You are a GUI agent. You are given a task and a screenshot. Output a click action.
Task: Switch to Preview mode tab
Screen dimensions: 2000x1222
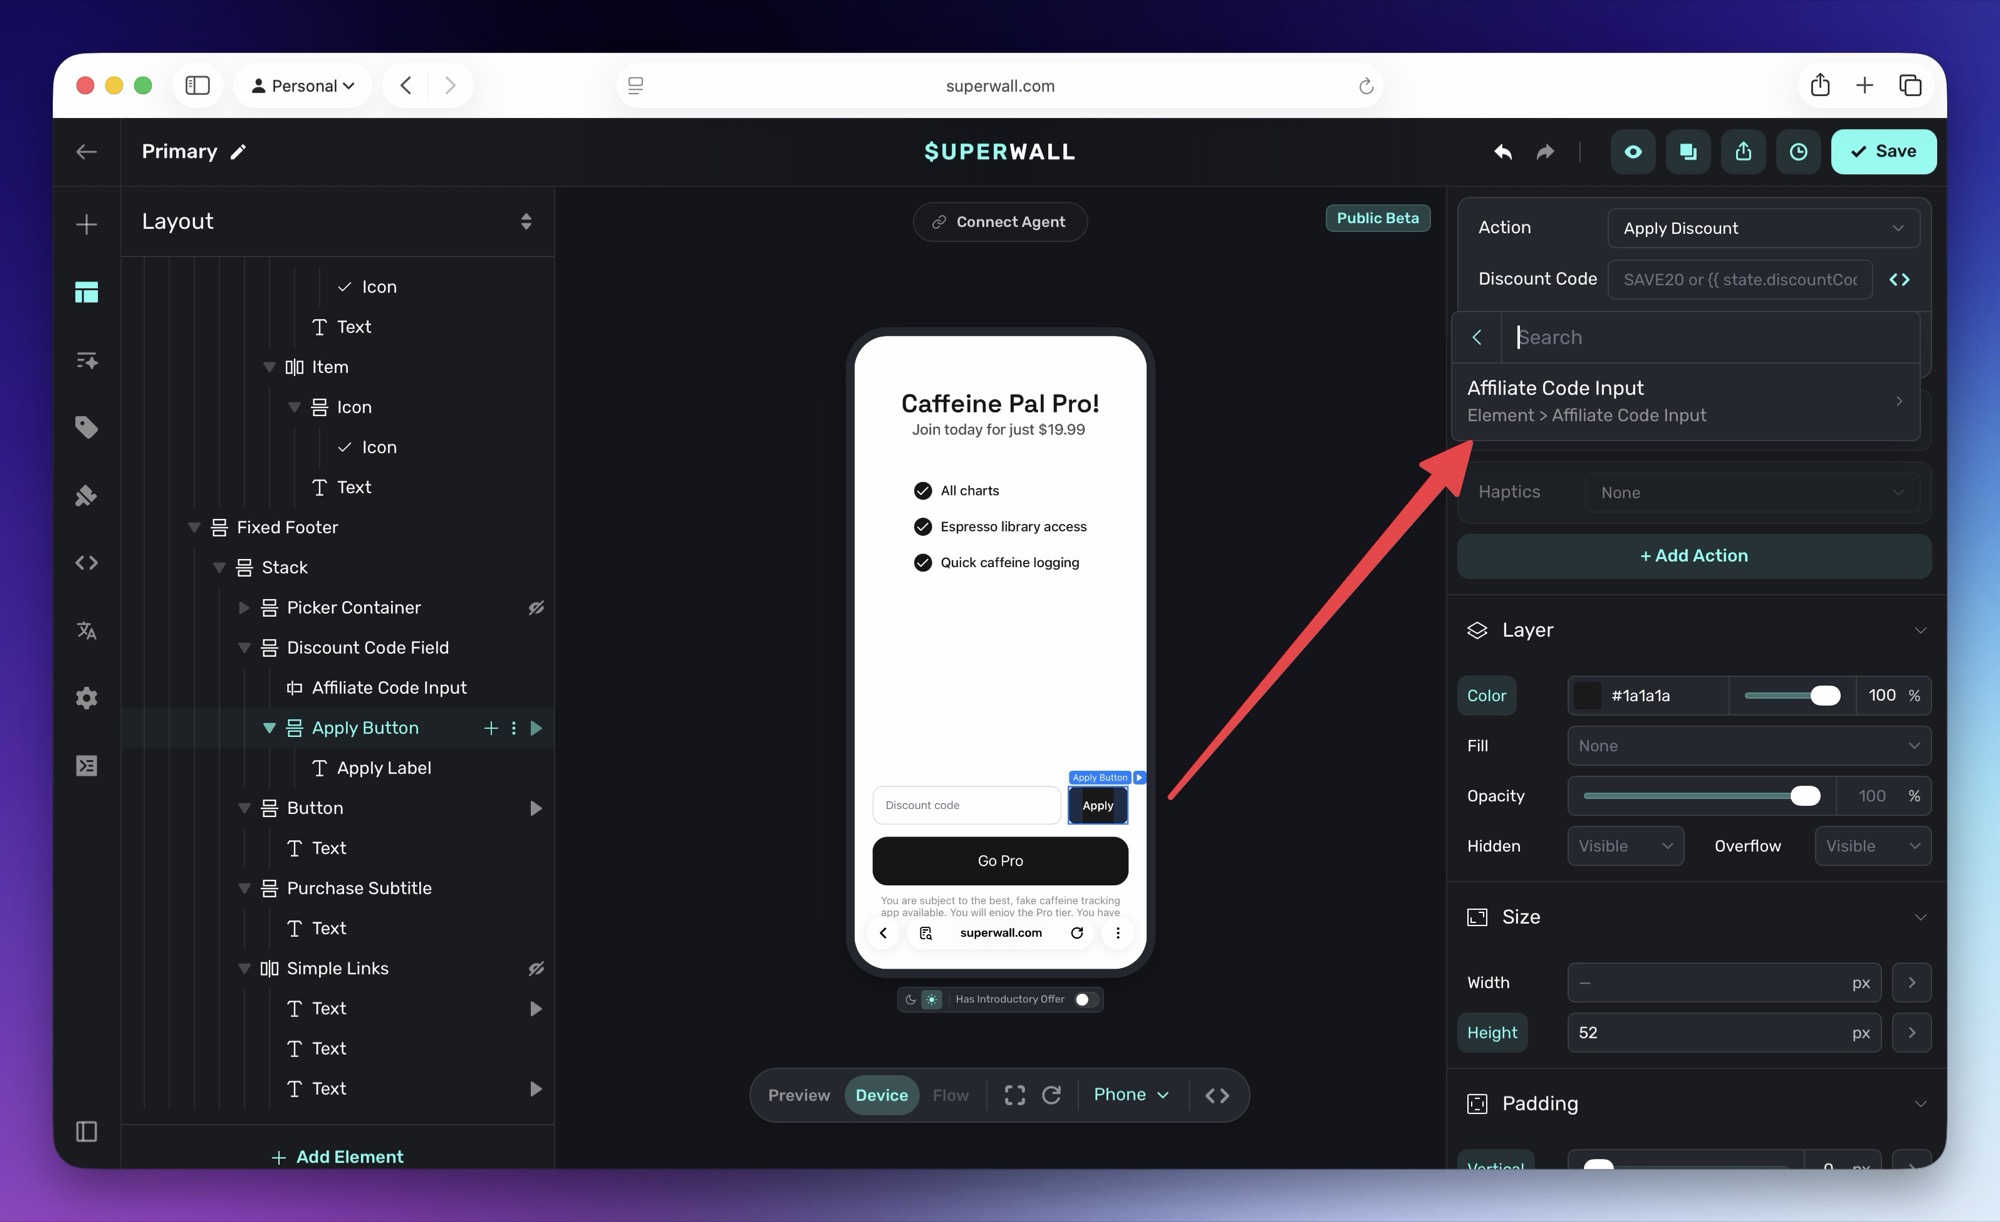pos(798,1095)
